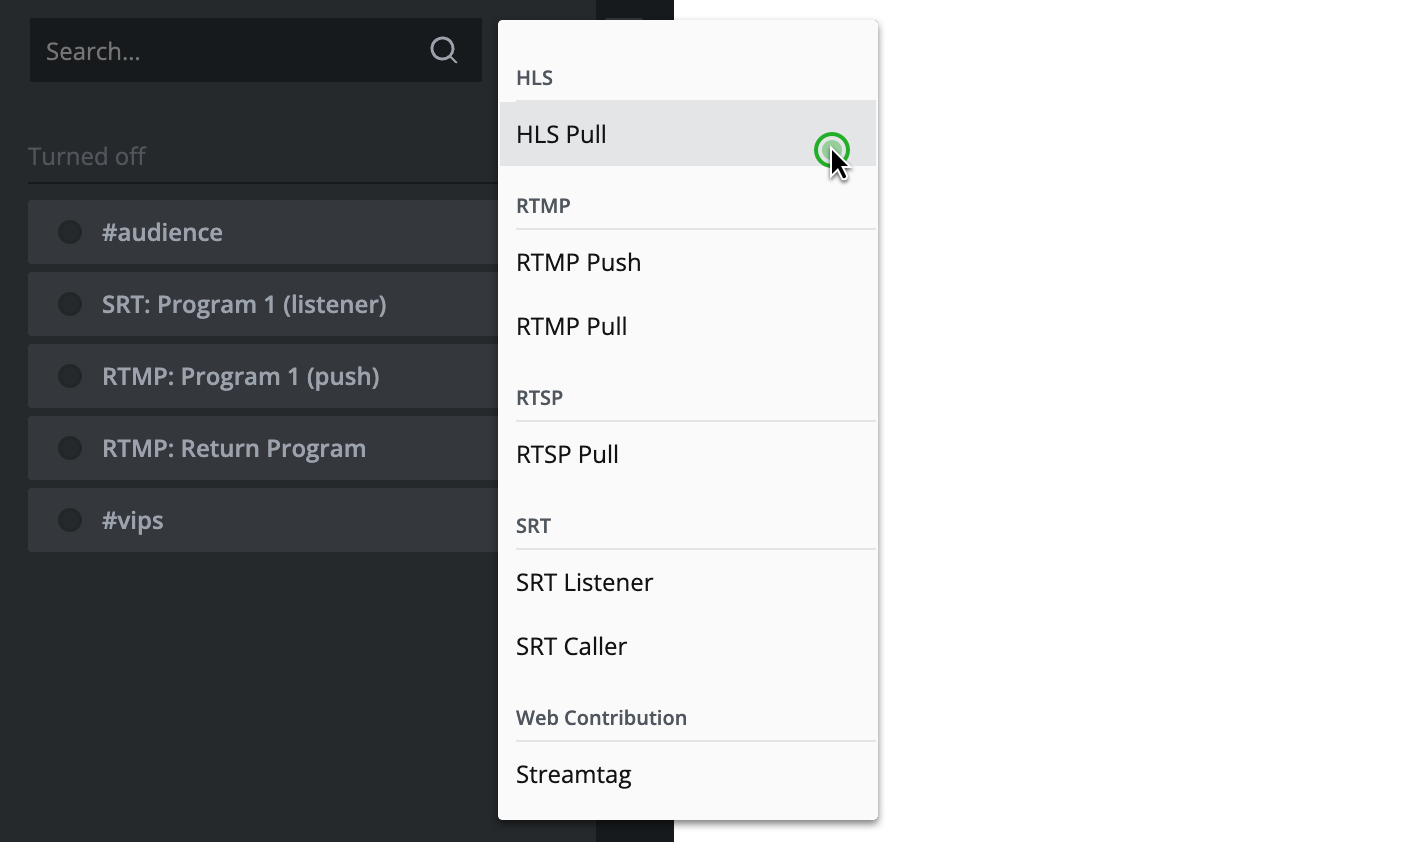Click the status circle beside RTMP: Program 1 (push)

(69, 376)
